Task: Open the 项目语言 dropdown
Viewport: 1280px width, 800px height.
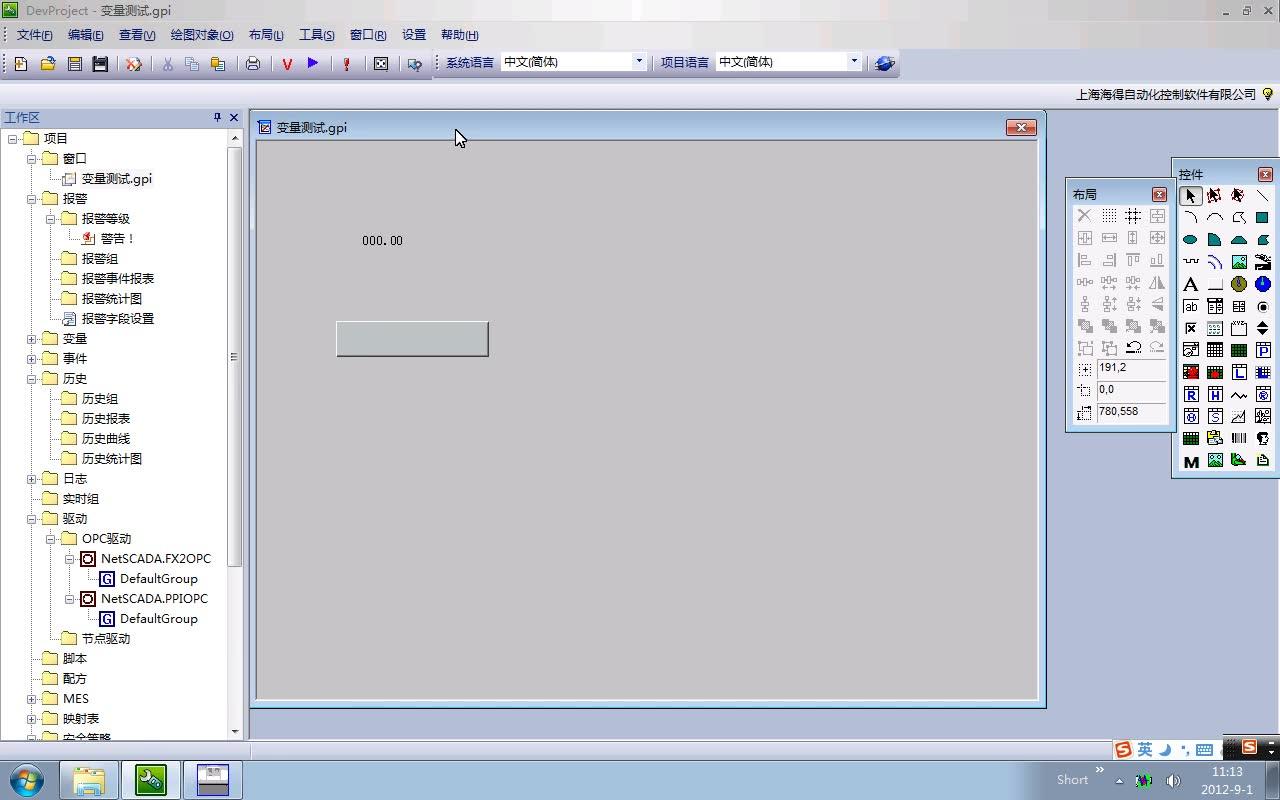Action: 852,61
